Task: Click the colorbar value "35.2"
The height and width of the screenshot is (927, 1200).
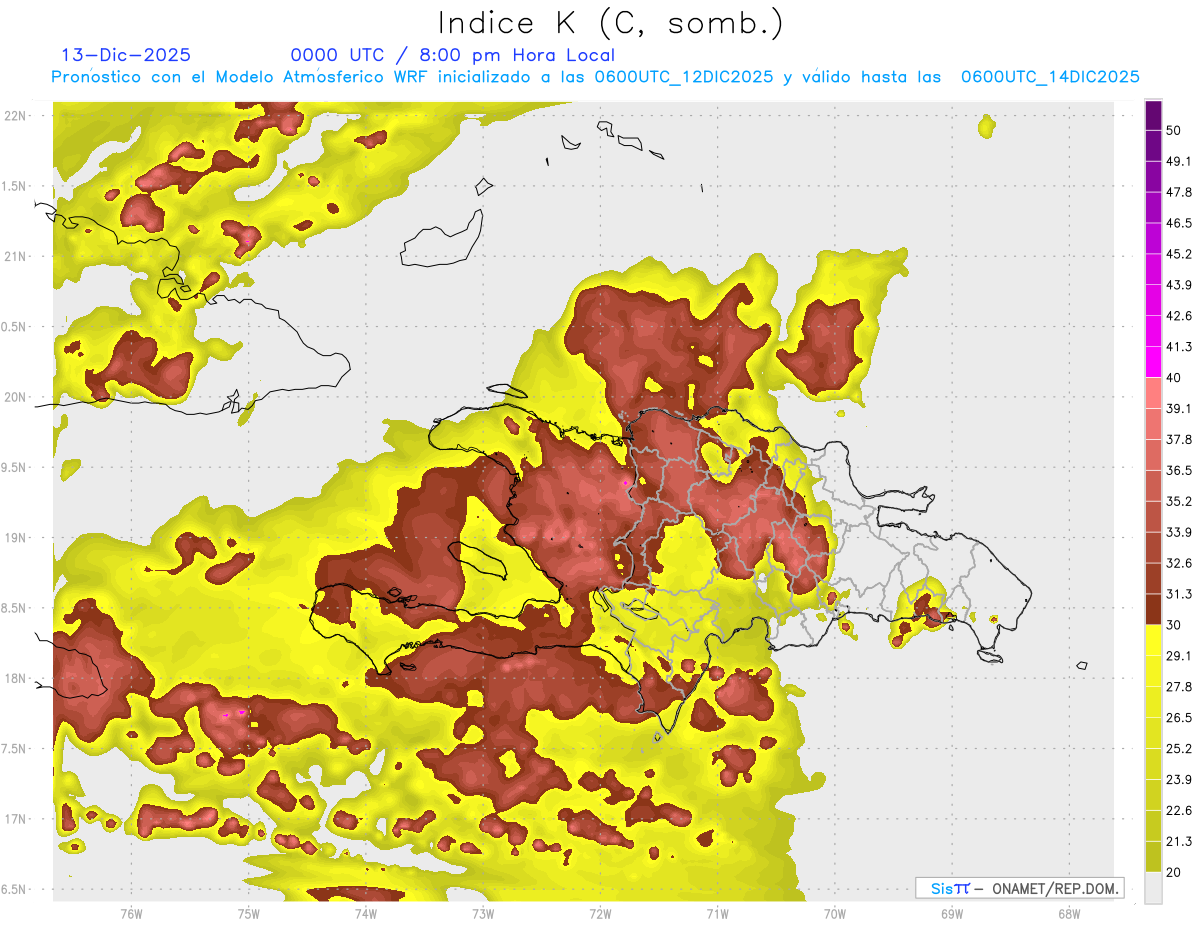Action: (1179, 501)
